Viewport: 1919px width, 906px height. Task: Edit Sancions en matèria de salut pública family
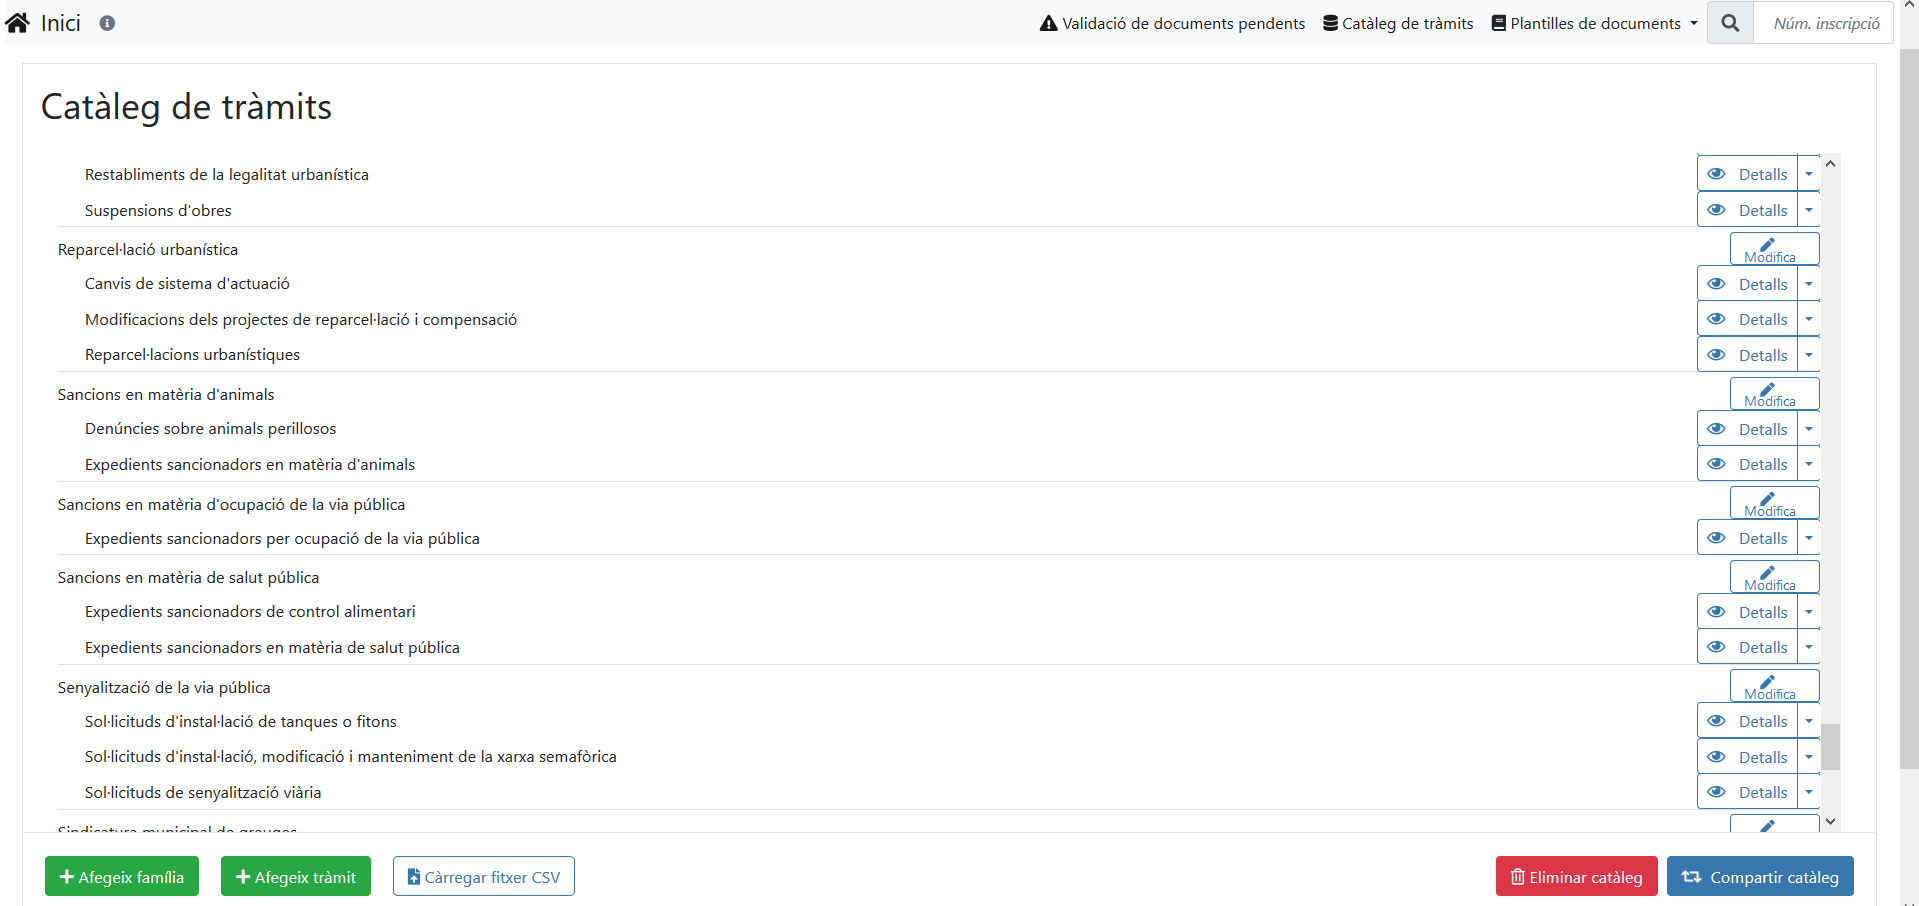[1773, 577]
